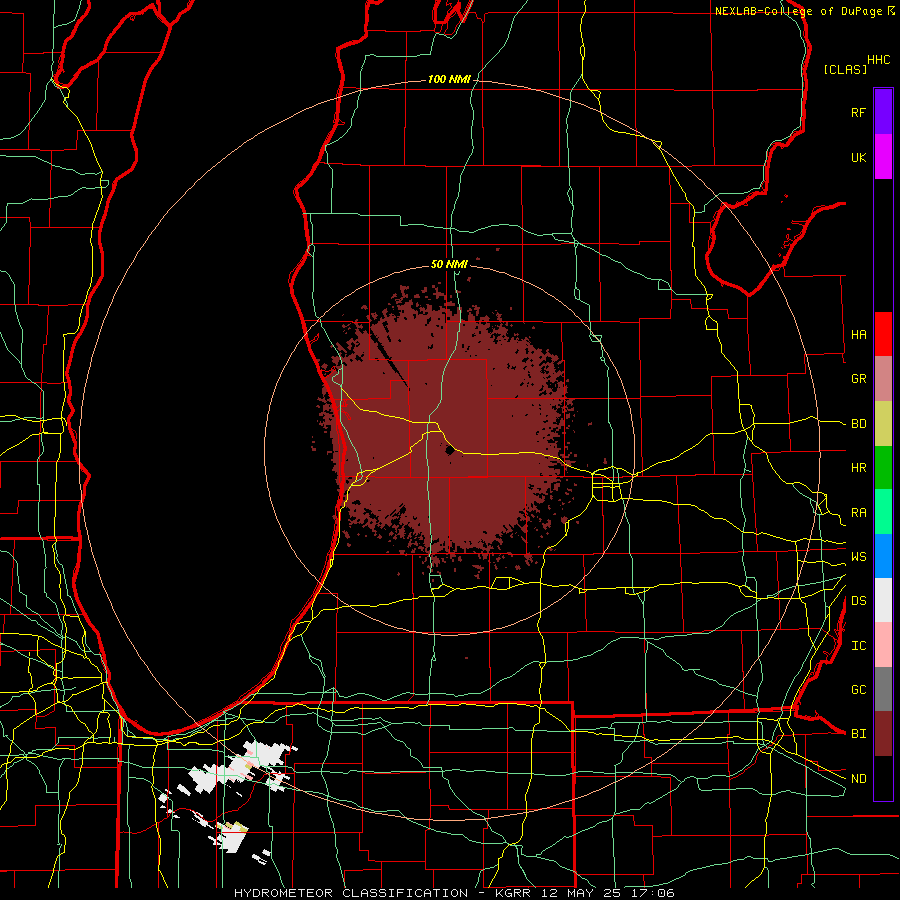
Task: Click the light green RA color swatch
Action: [883, 512]
